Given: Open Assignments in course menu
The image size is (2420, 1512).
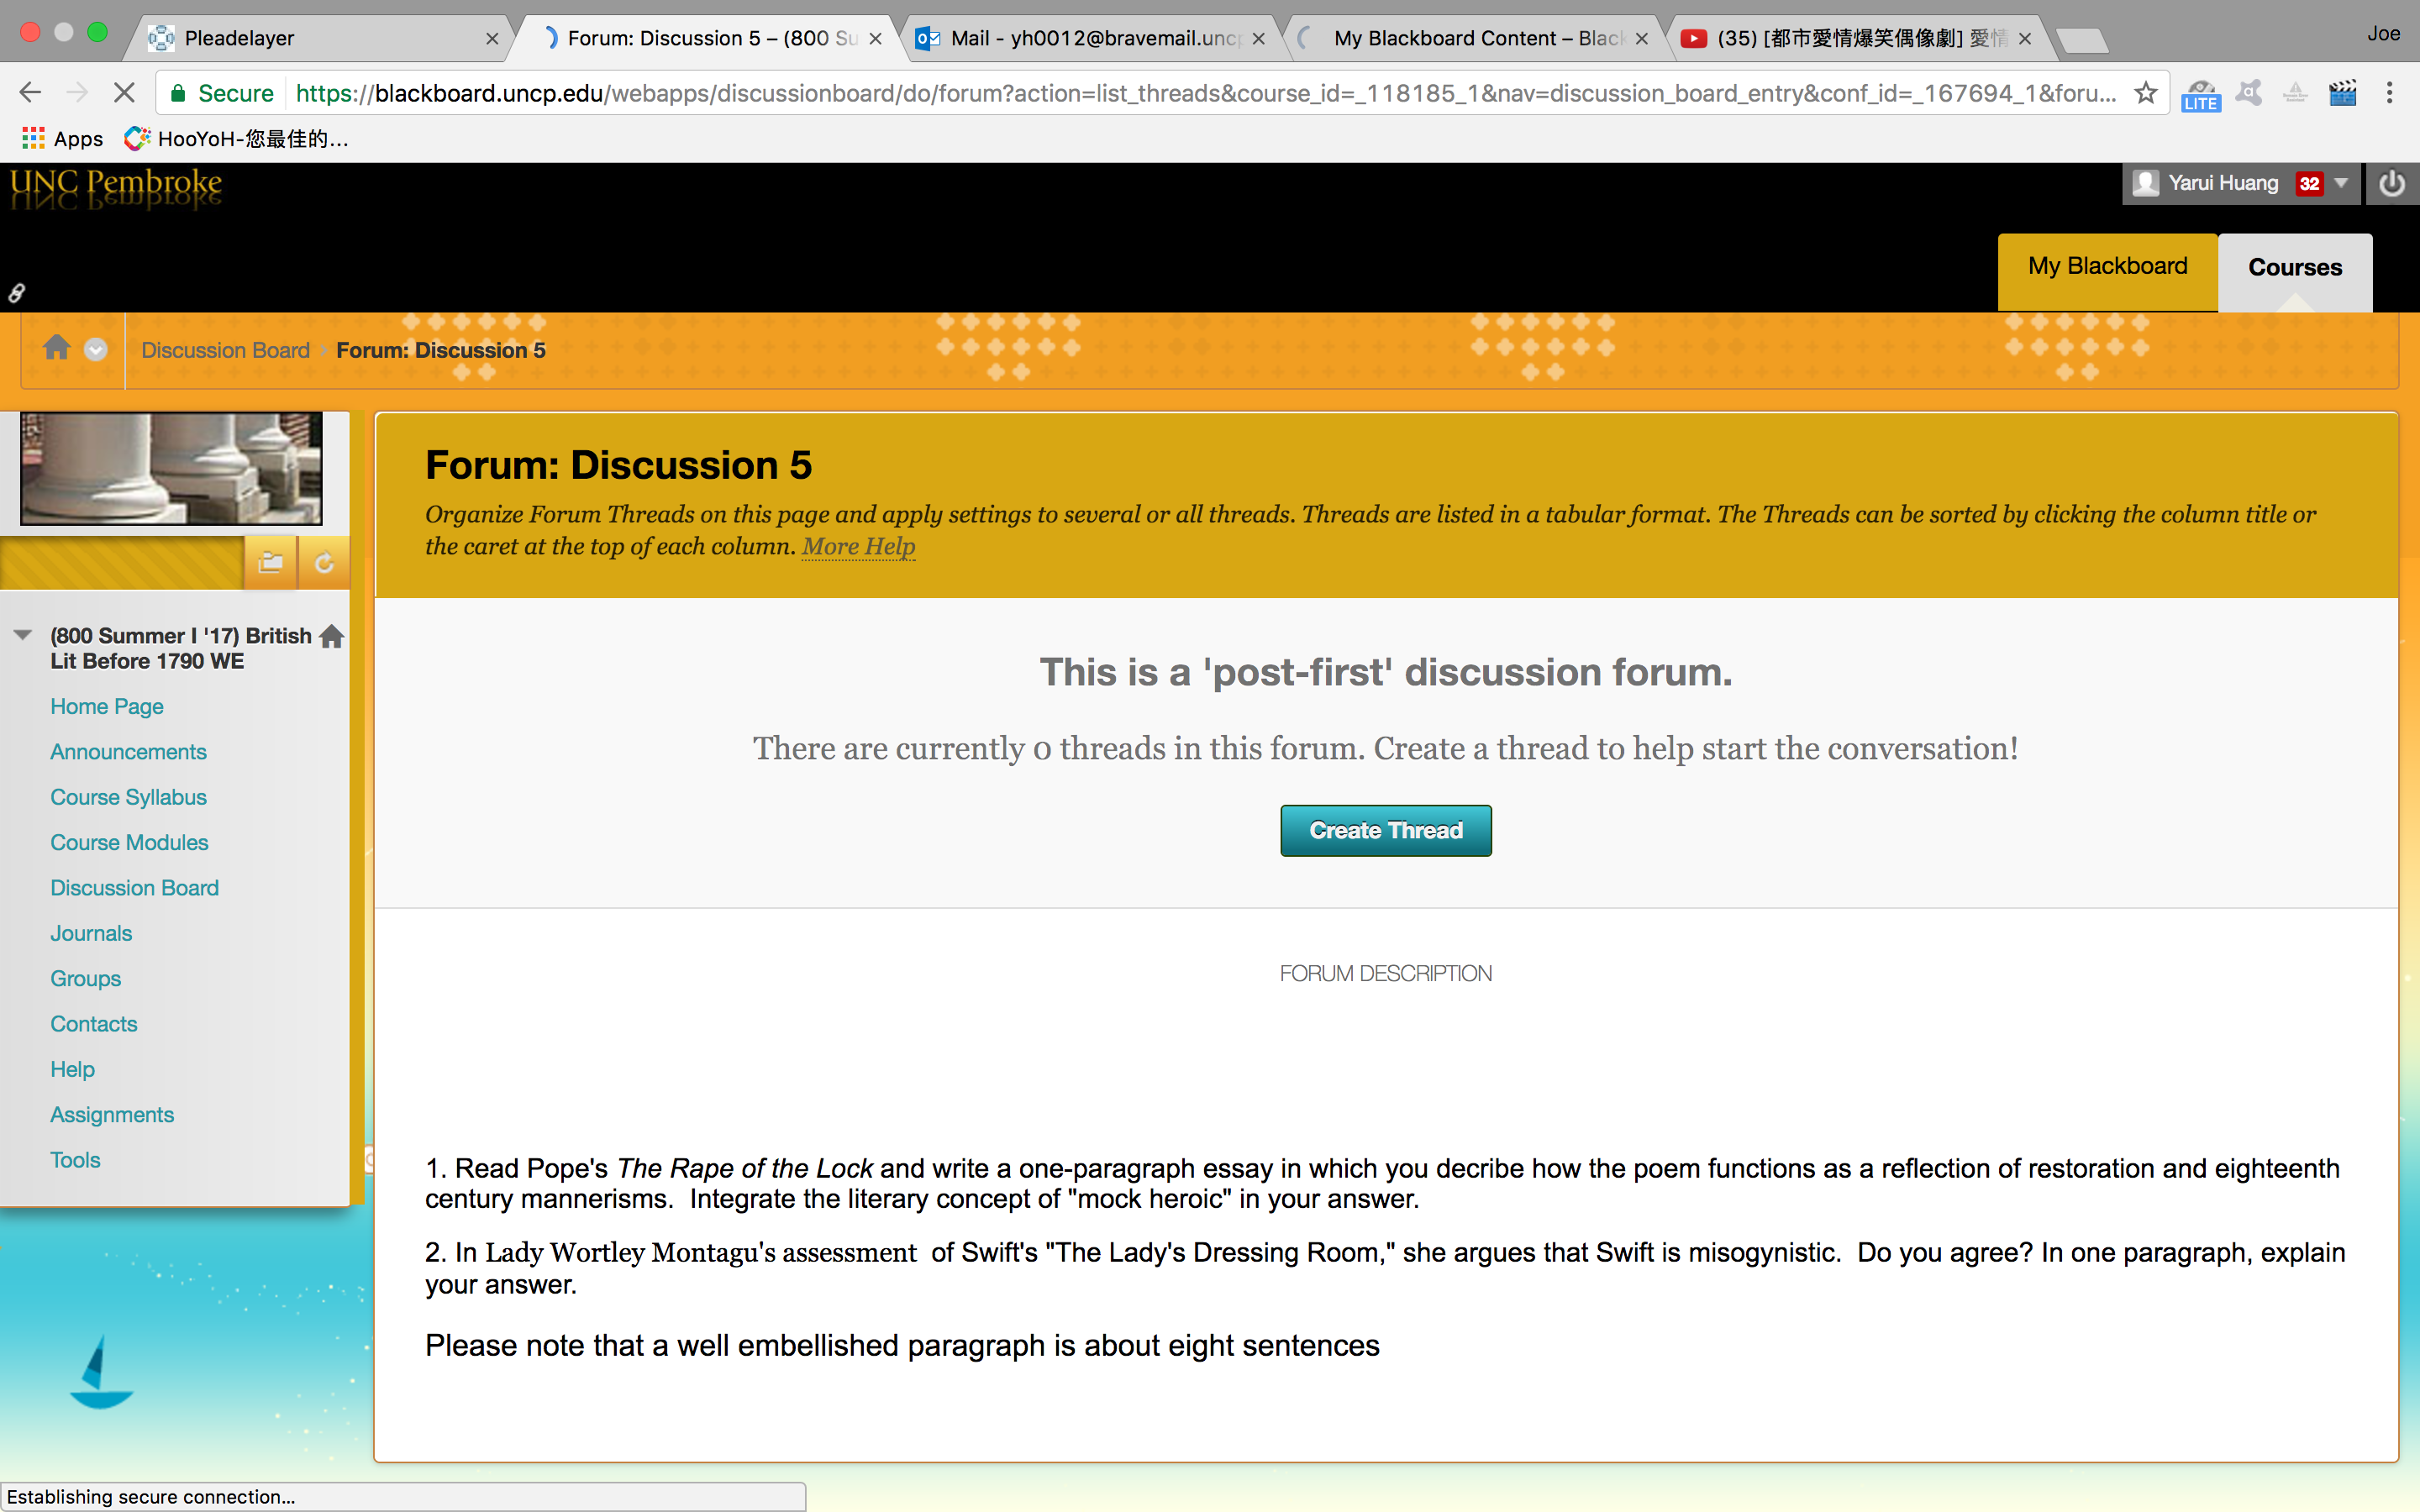Looking at the screenshot, I should [112, 1115].
